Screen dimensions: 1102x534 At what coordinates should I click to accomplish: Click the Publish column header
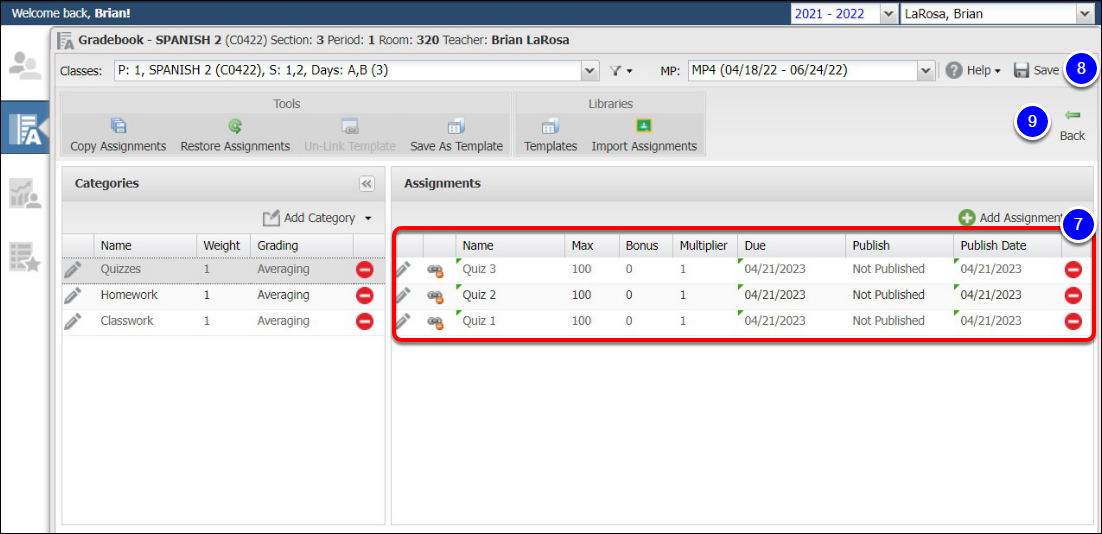(x=900, y=246)
